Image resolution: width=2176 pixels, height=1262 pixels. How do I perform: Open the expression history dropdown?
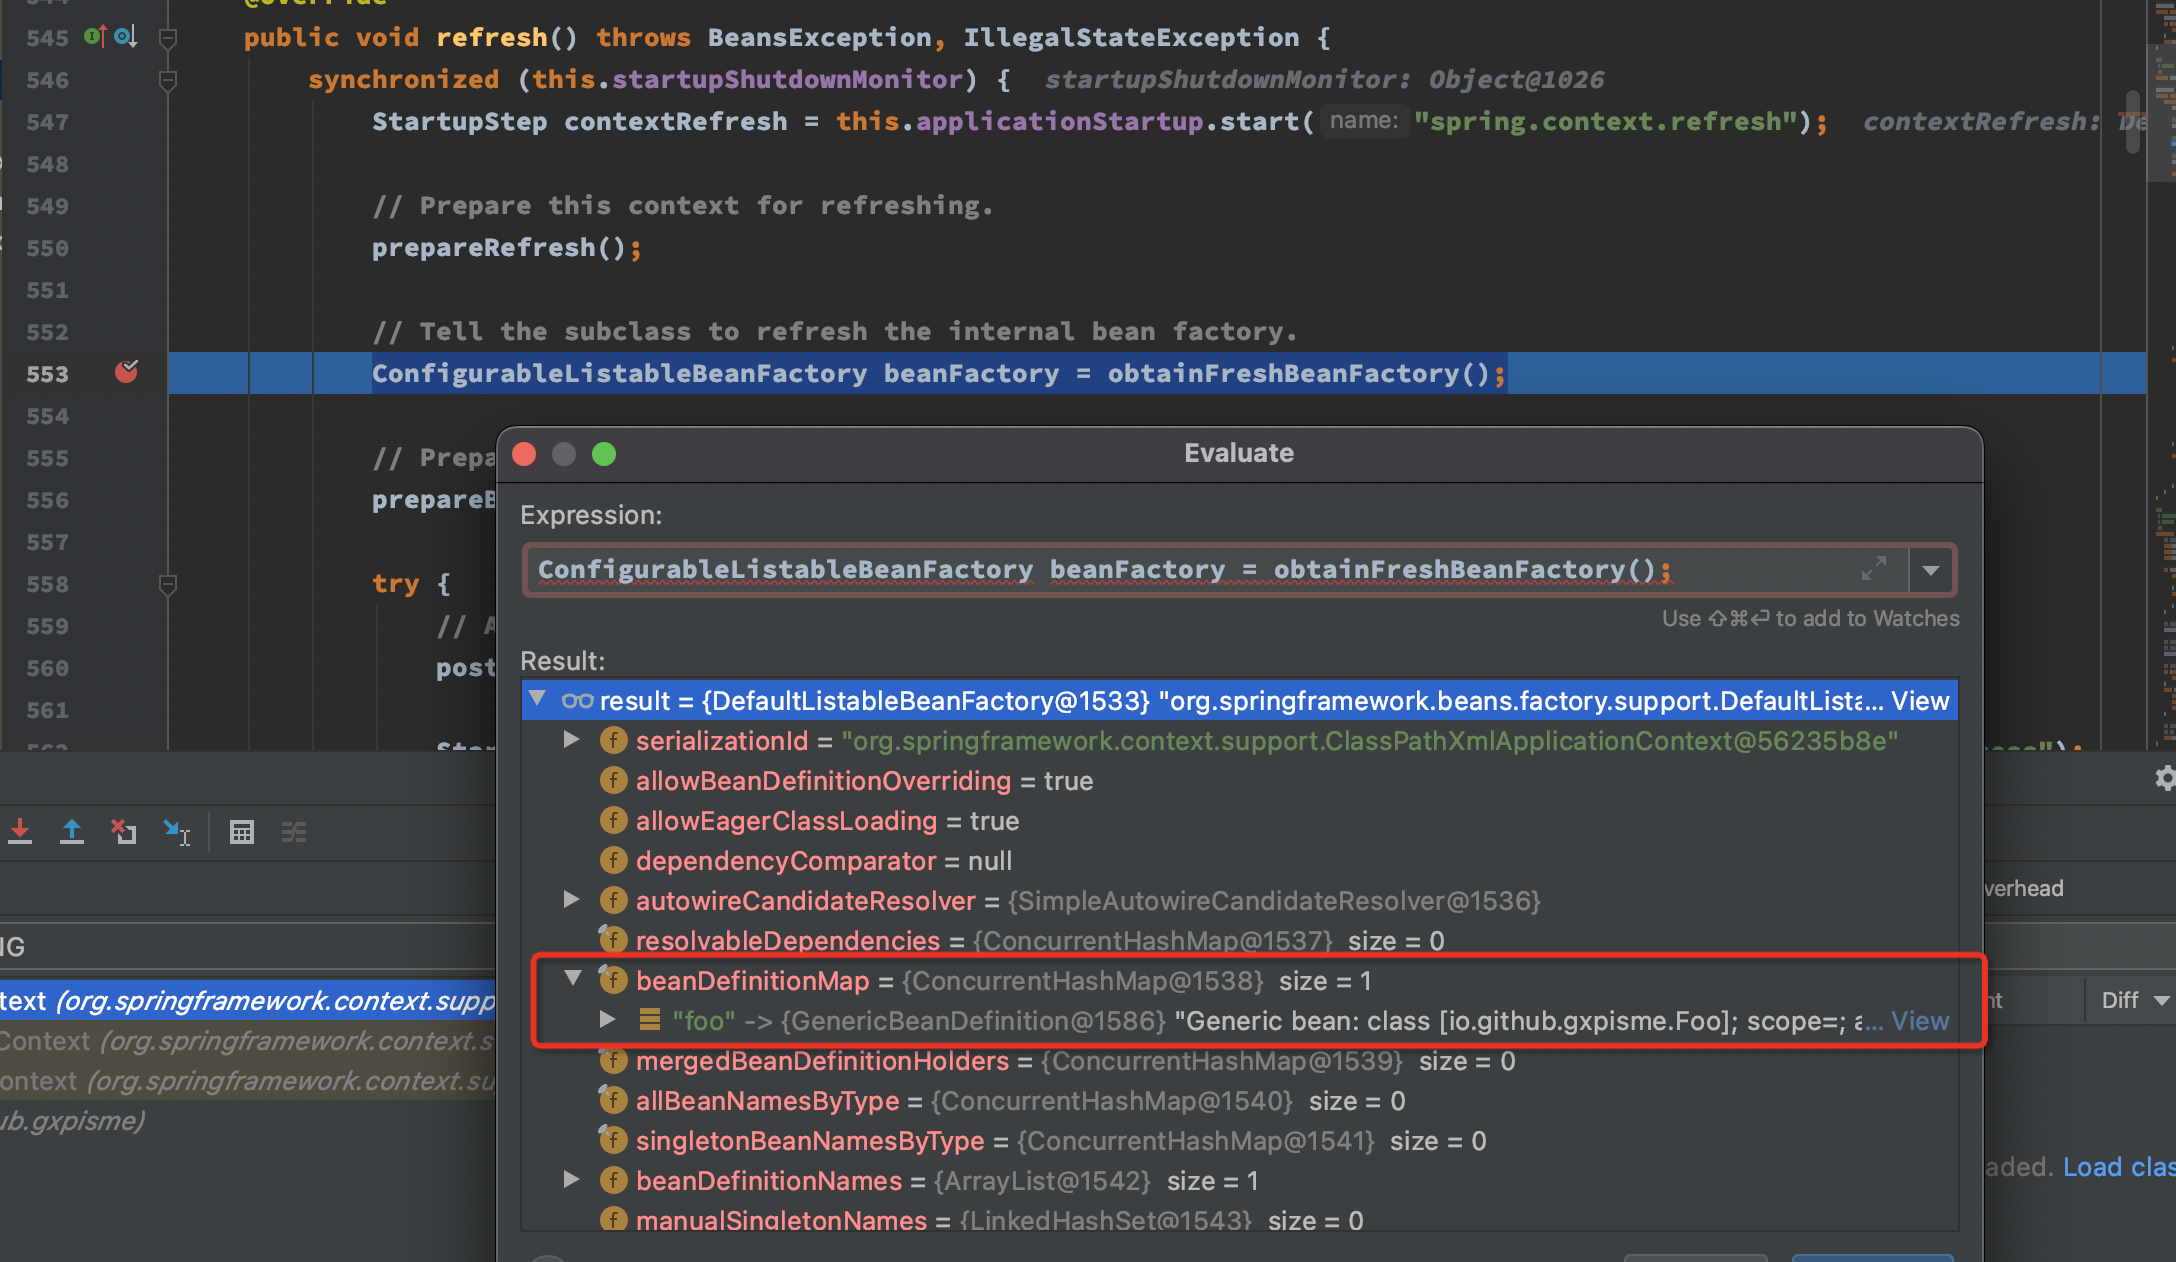coord(1931,570)
